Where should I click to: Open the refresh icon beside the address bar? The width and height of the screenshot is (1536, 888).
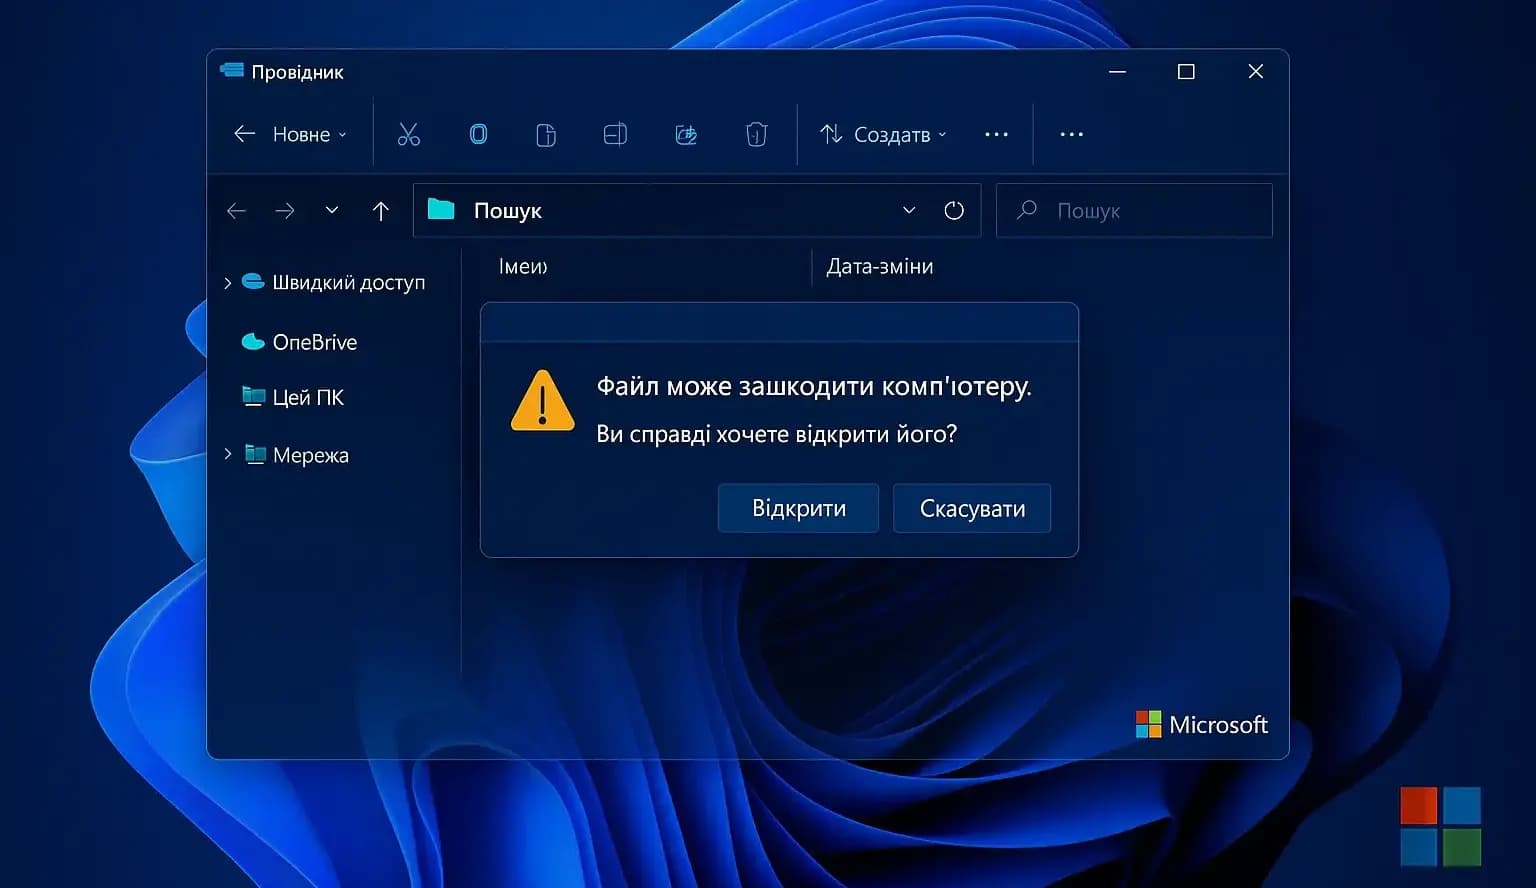954,210
